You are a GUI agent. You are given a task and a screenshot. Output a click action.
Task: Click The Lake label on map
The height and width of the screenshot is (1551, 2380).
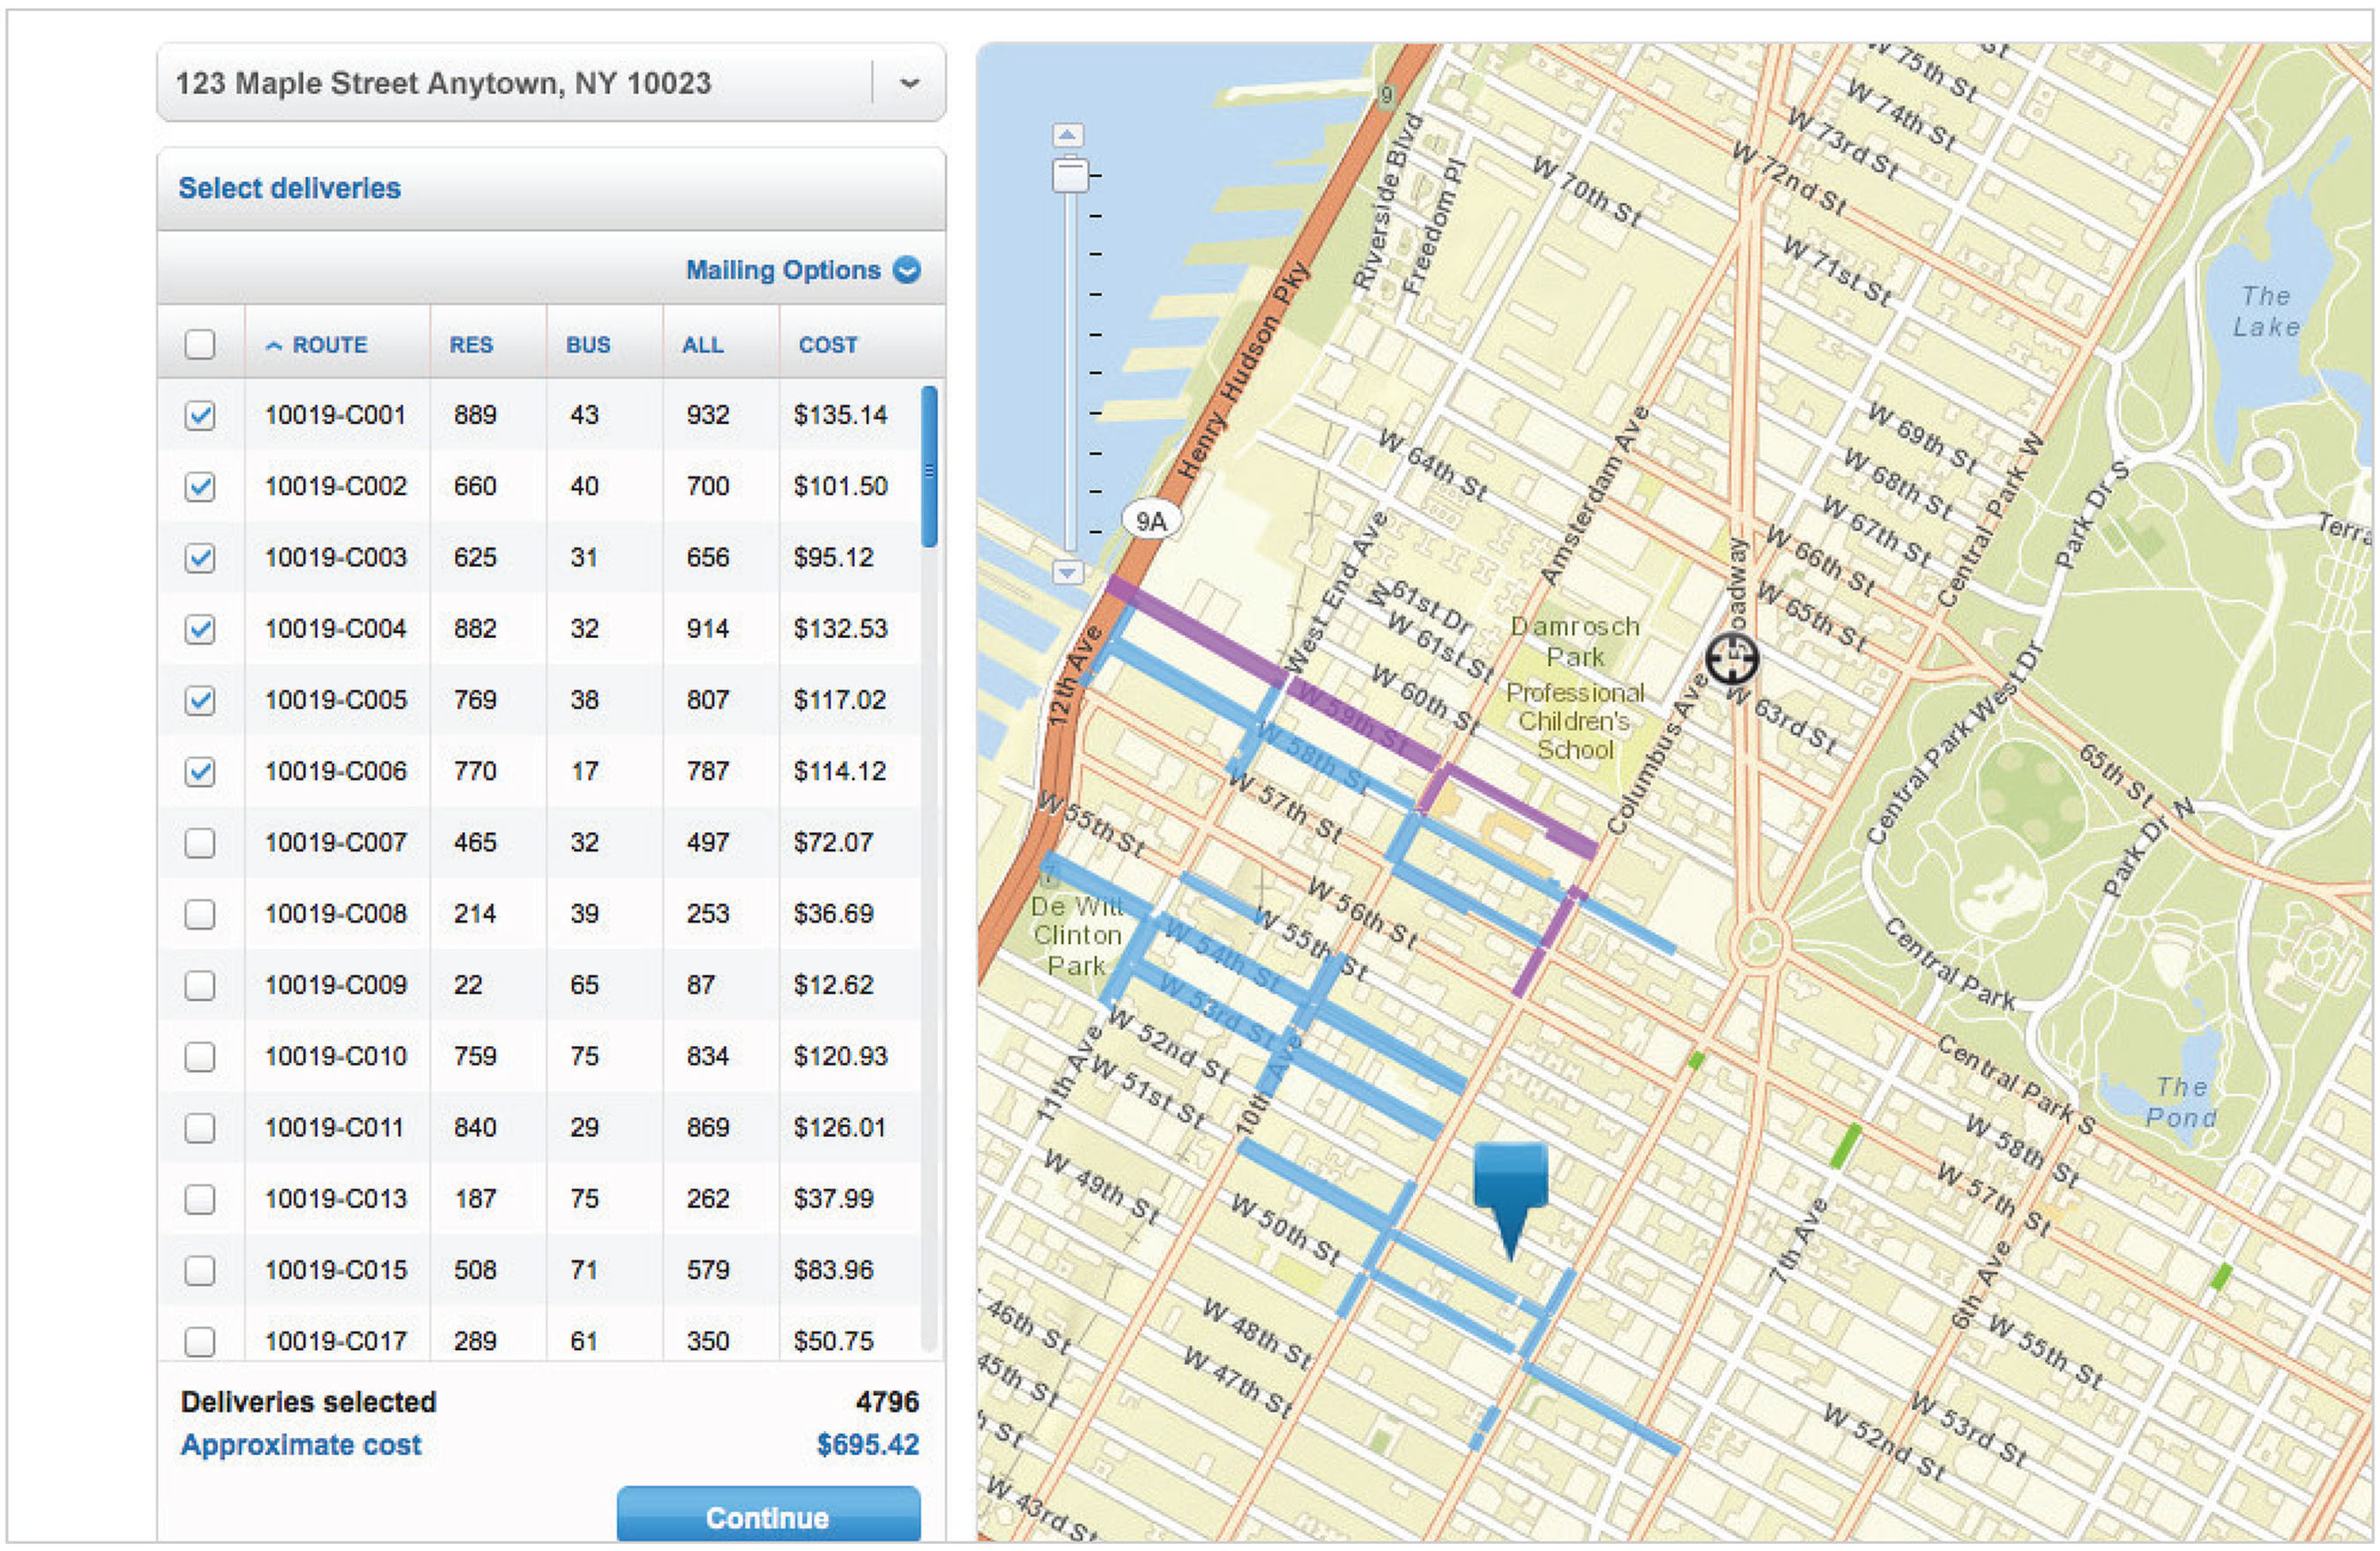[2266, 312]
